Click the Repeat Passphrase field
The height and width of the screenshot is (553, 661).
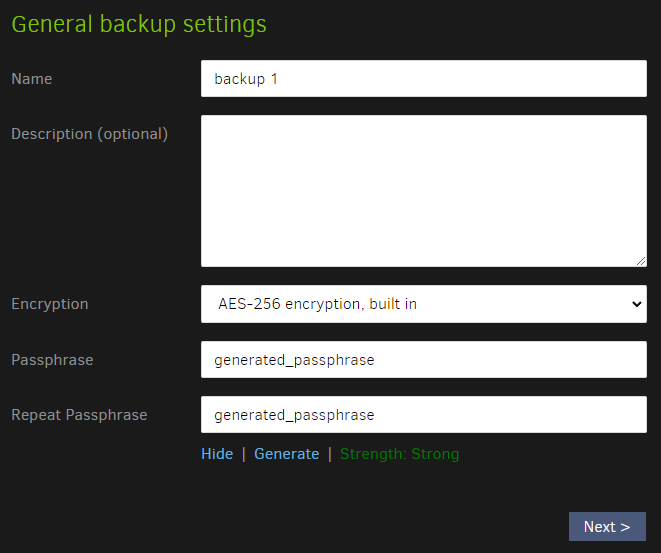[x=423, y=415]
